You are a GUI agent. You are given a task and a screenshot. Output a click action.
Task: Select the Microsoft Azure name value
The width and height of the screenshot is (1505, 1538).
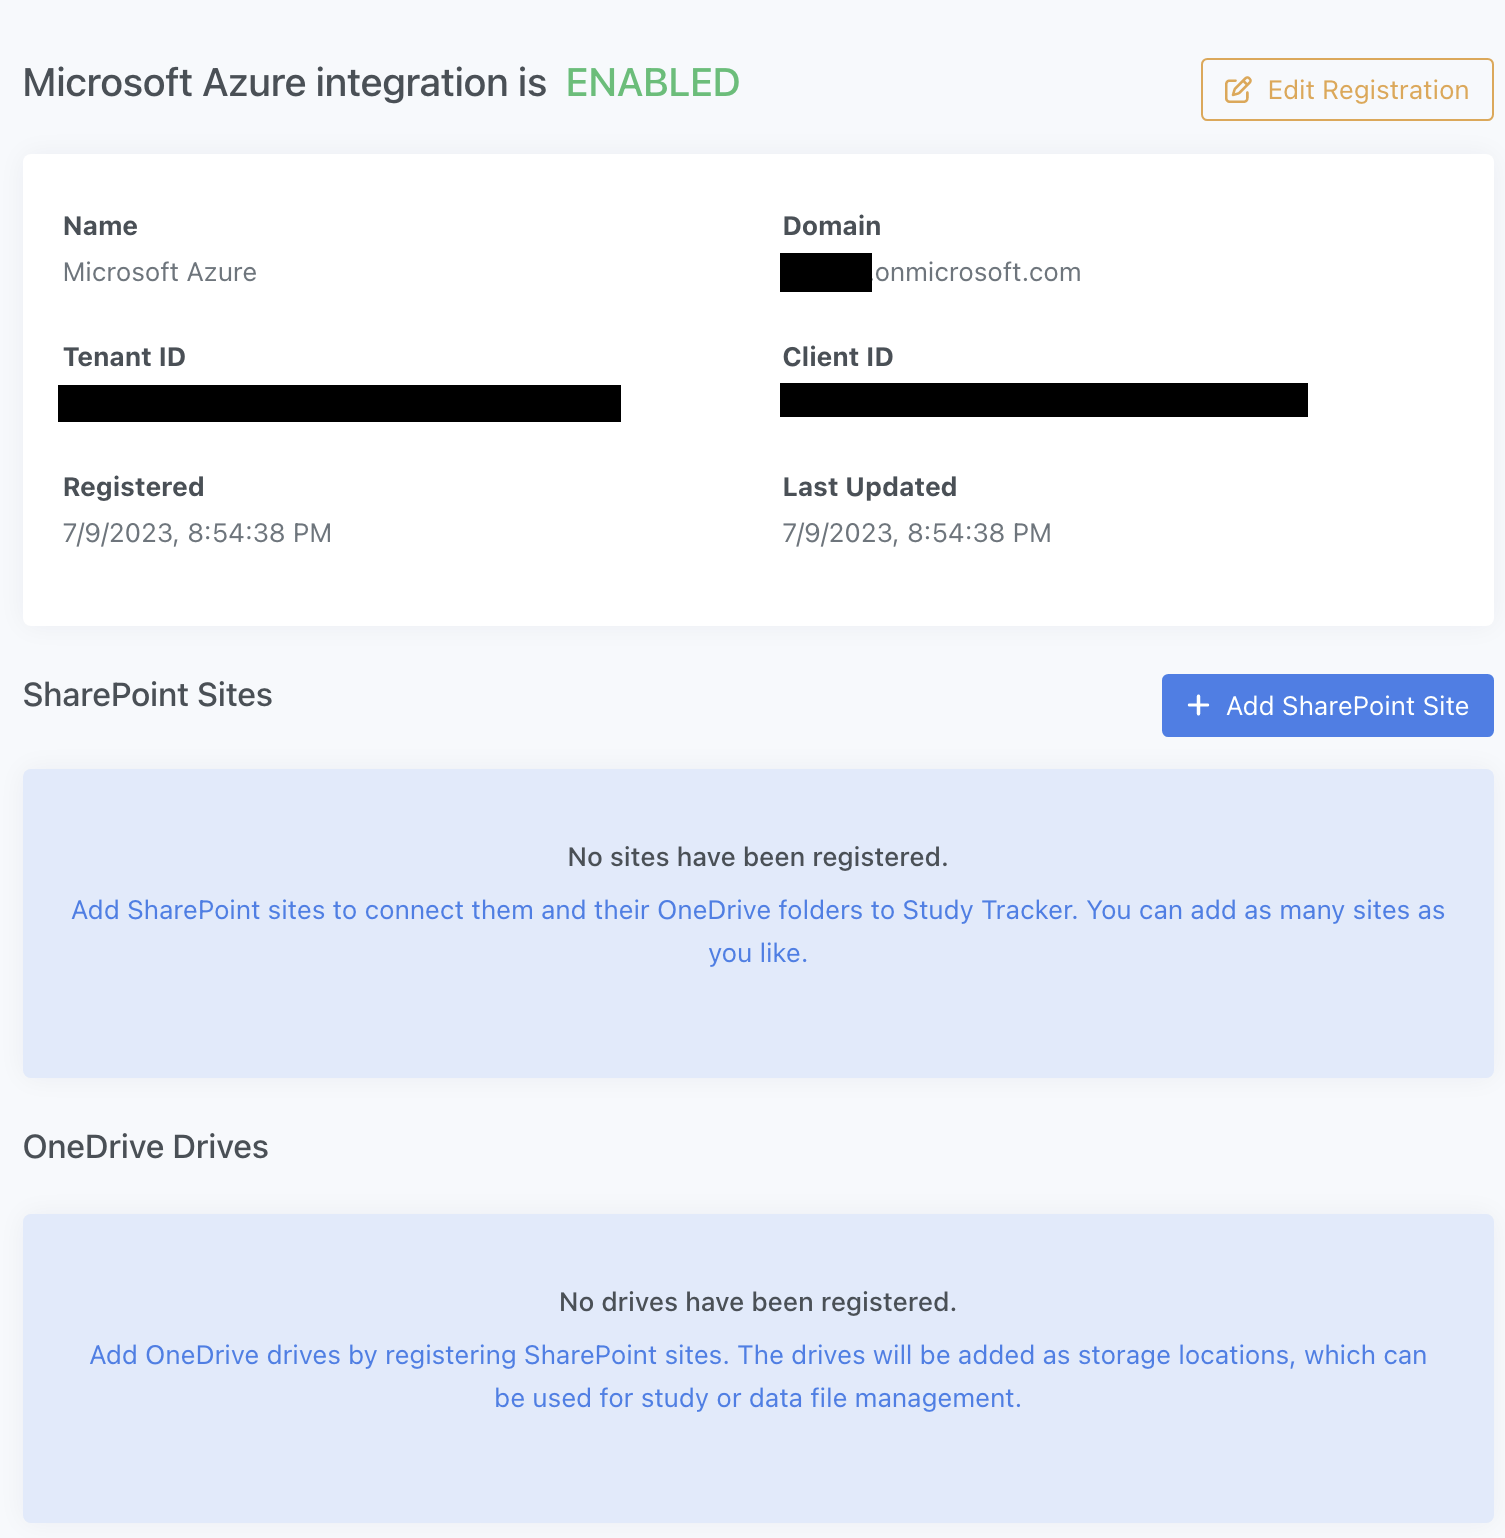pyautogui.click(x=160, y=272)
